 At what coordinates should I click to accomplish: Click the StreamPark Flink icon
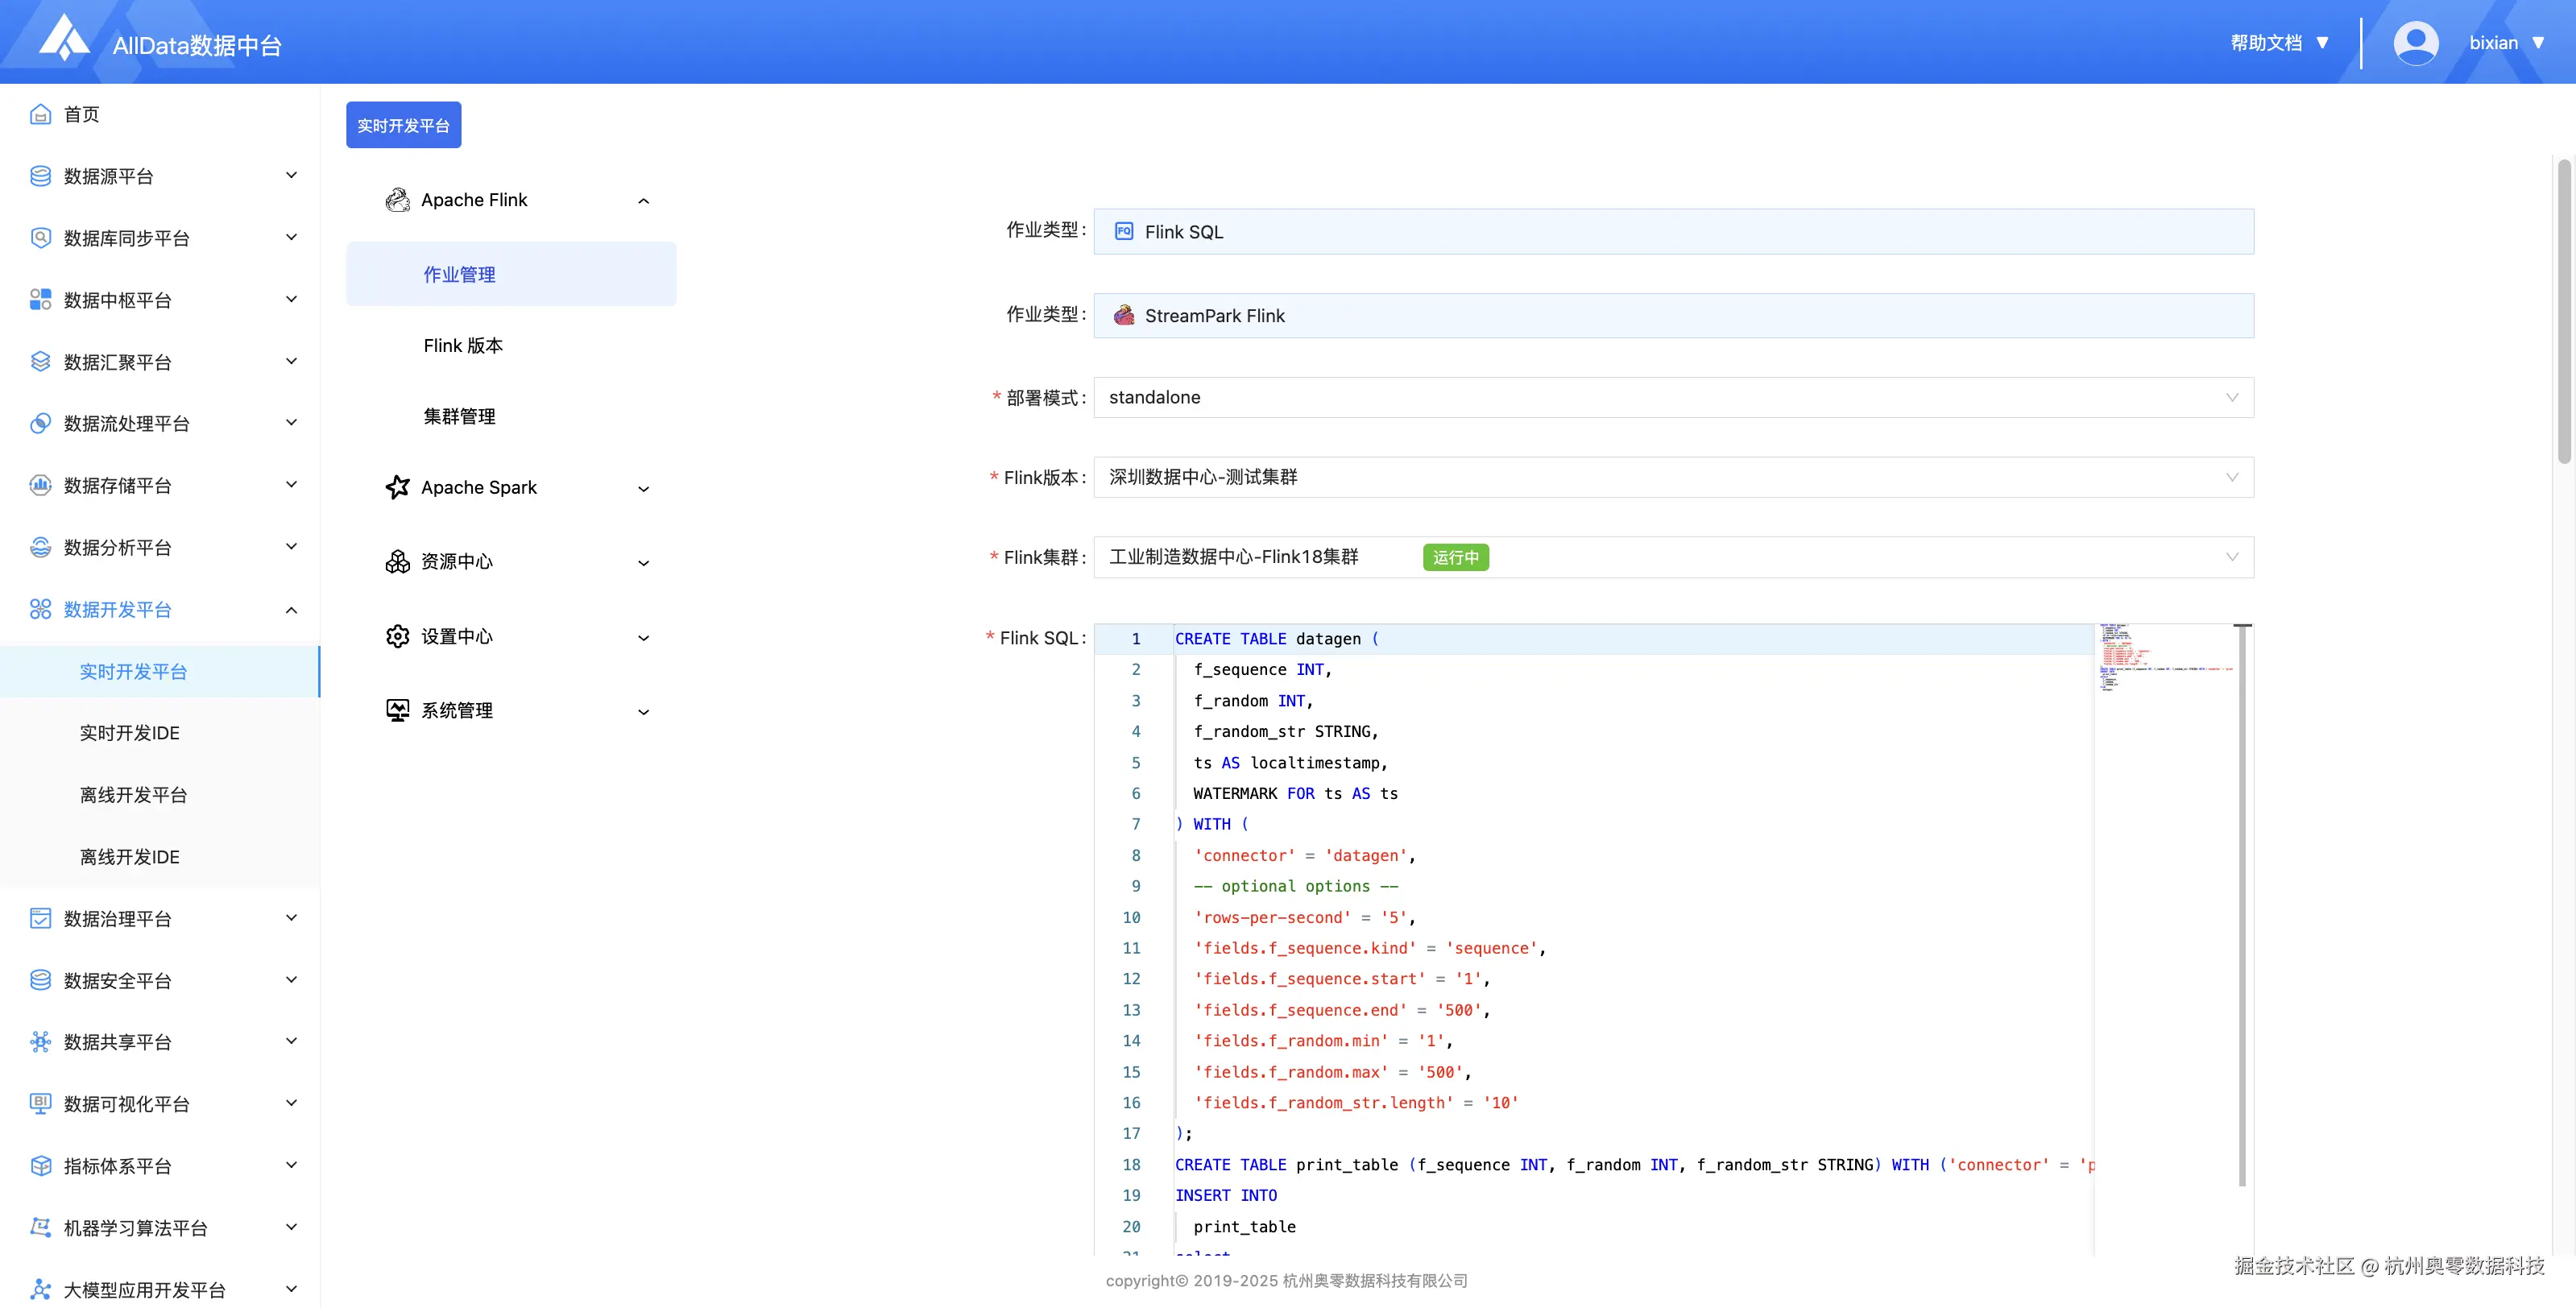[x=1124, y=316]
